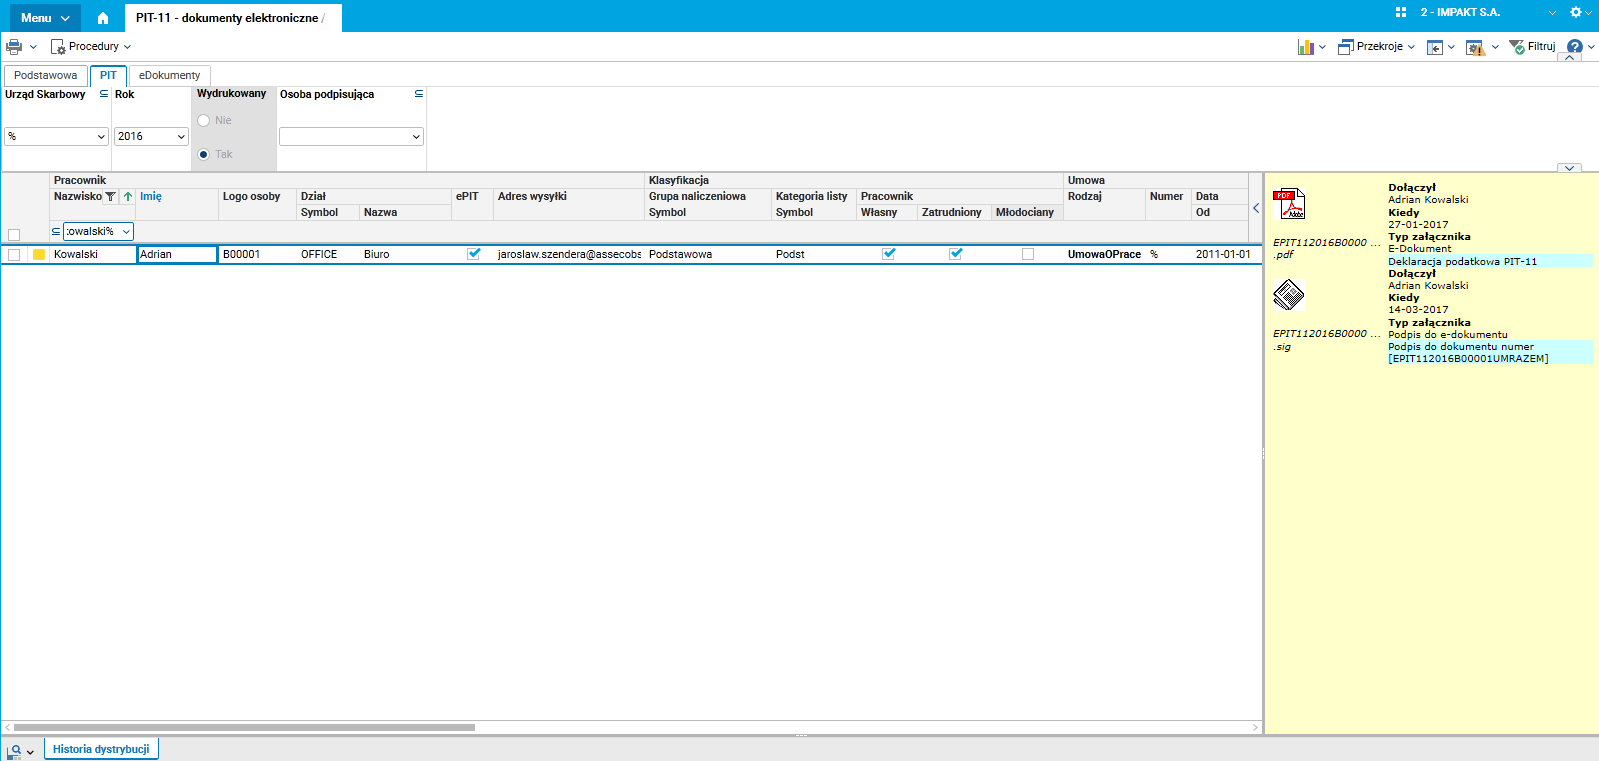Screen dimensions: 1599x761
Task: Toggle the Młodociany checkbox in the Kowalski row
Action: [1028, 254]
